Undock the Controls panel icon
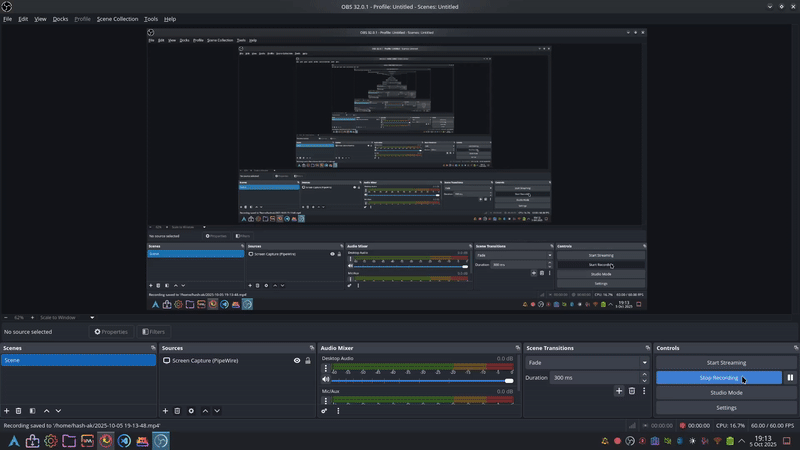Screen dimensions: 800x450 (796, 348)
